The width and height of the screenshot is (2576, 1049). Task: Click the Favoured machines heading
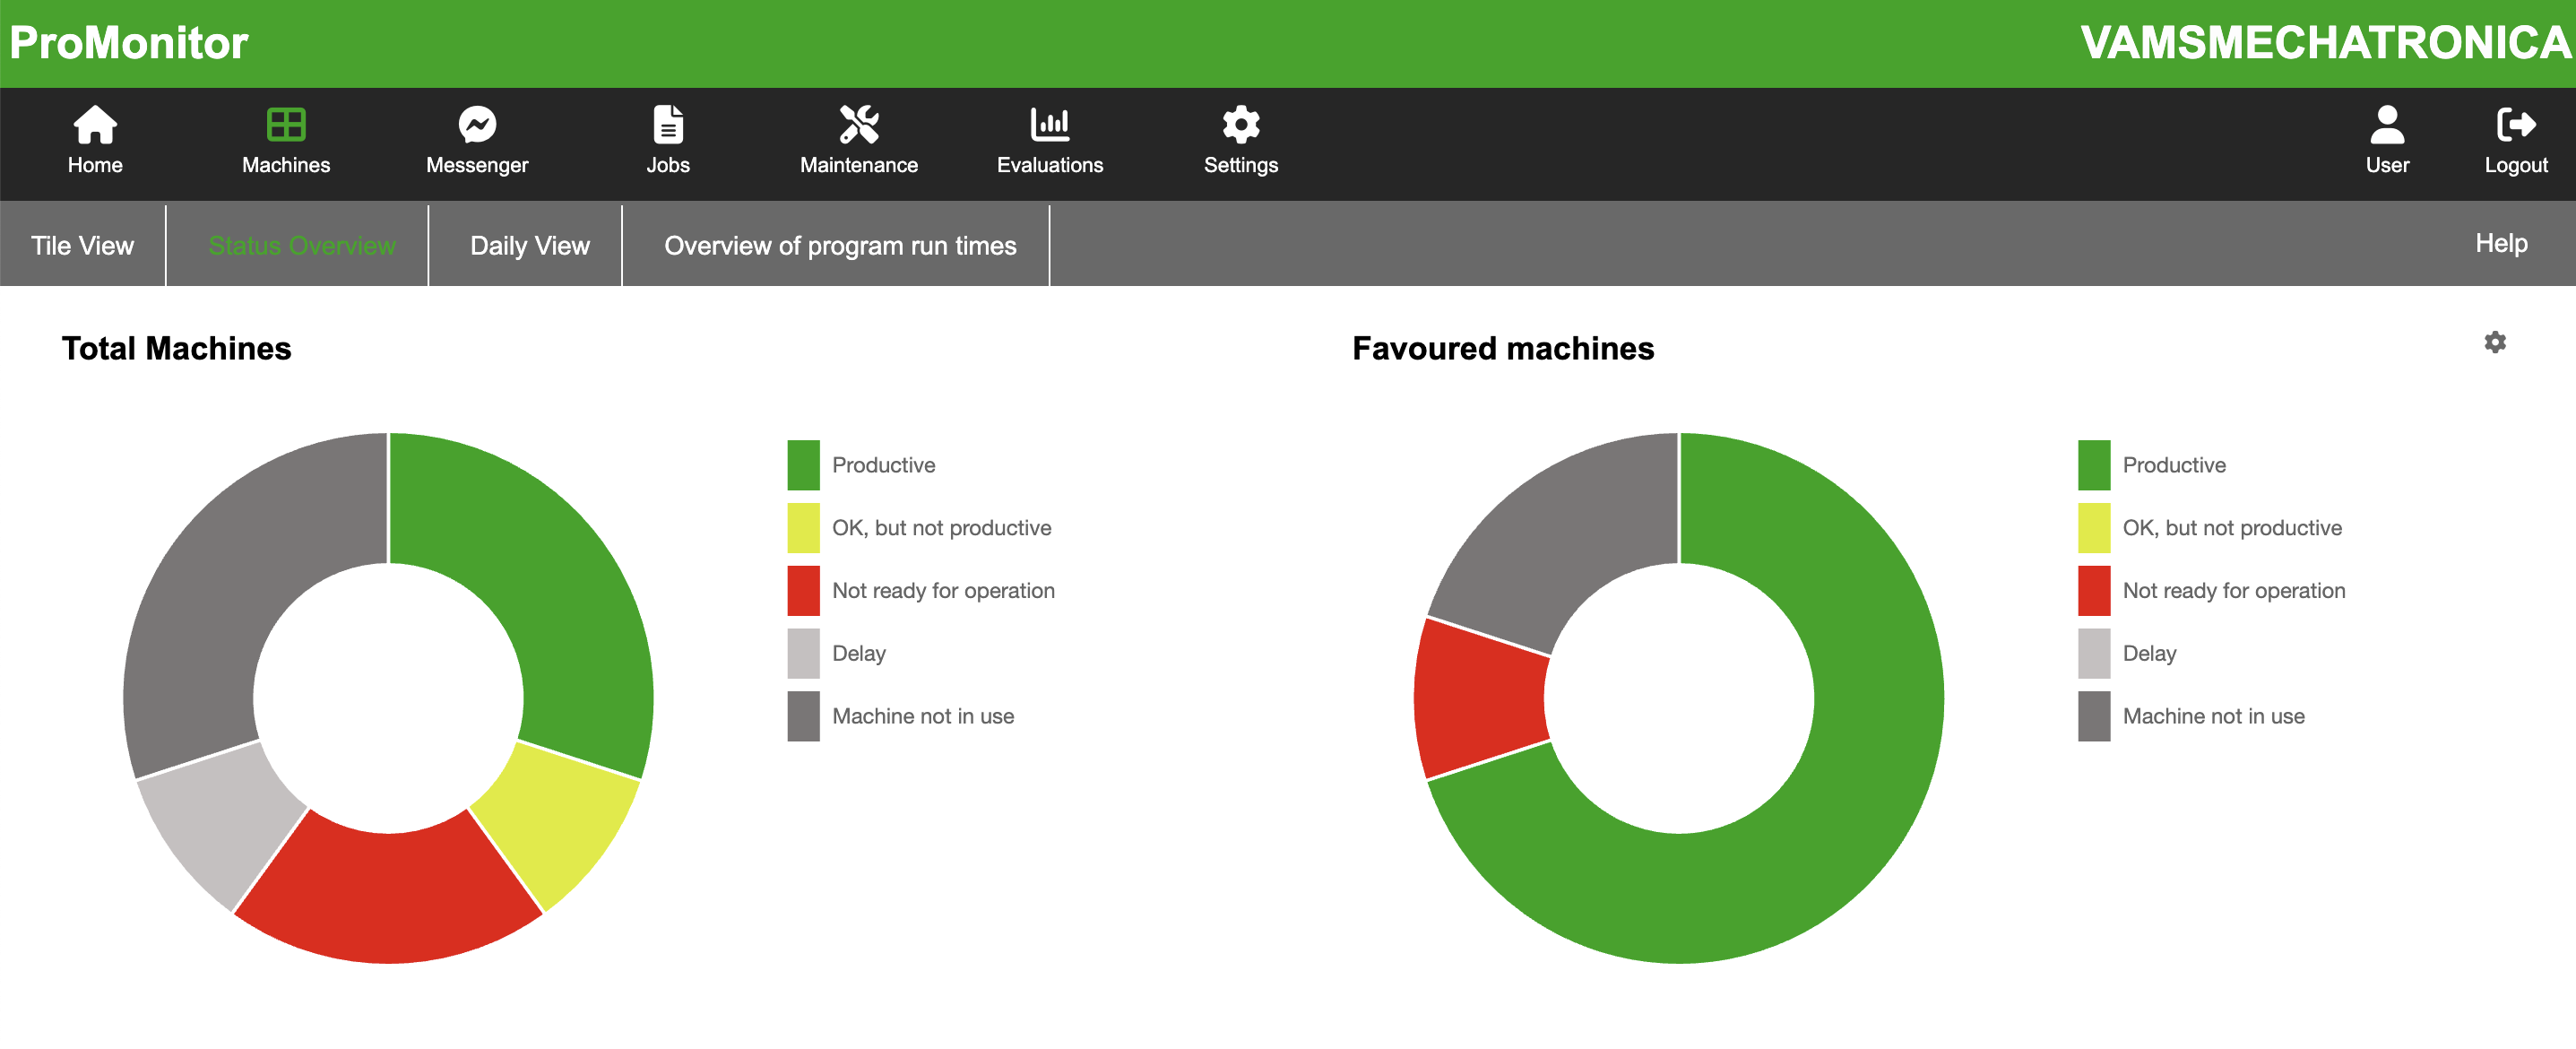(x=1503, y=348)
